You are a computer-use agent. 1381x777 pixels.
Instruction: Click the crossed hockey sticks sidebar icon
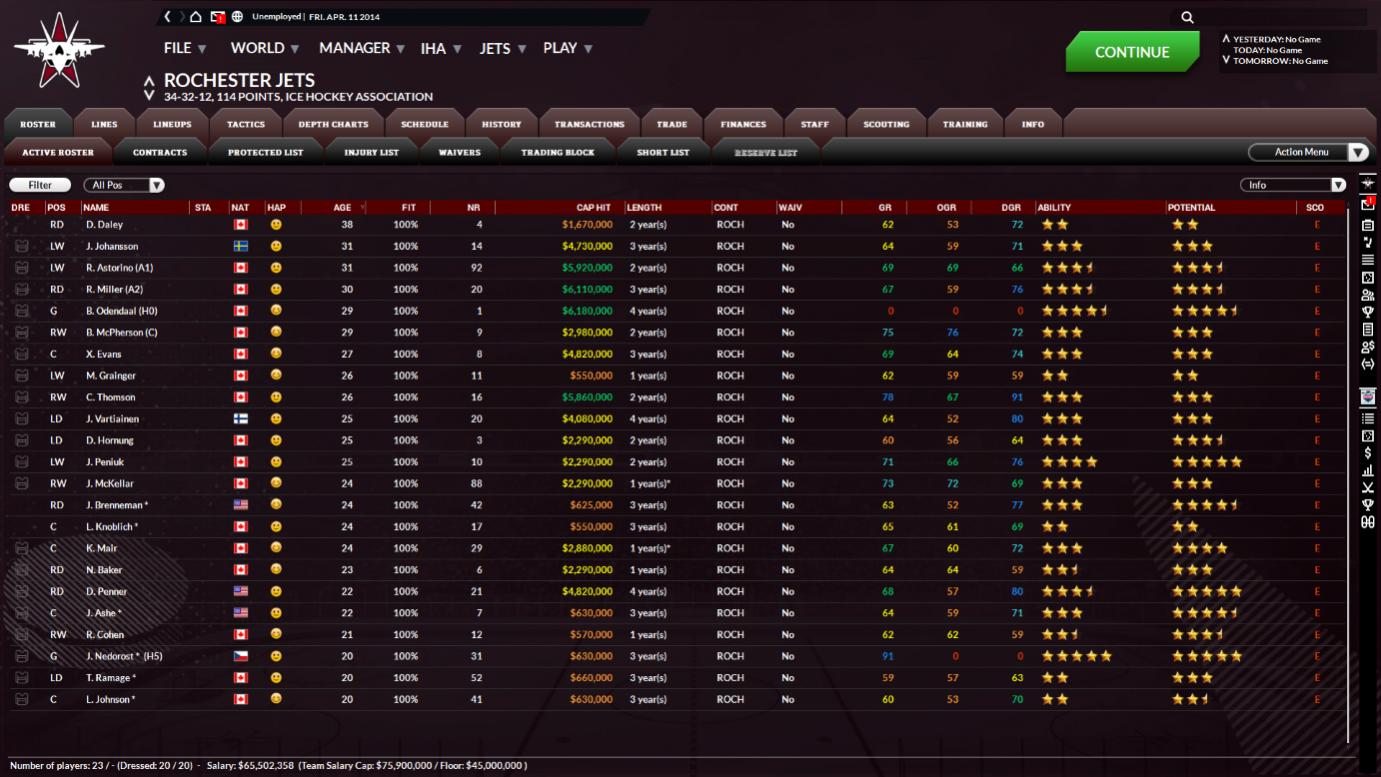[x=1367, y=487]
